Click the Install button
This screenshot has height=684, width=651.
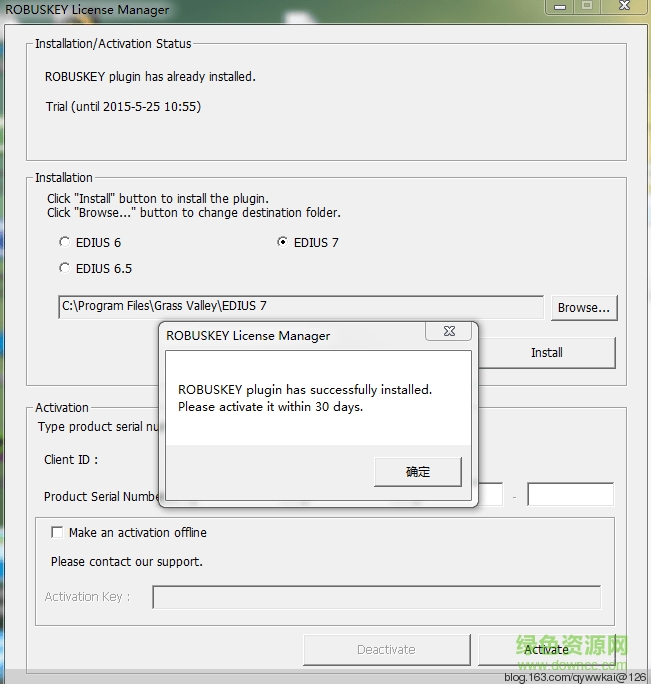(547, 352)
